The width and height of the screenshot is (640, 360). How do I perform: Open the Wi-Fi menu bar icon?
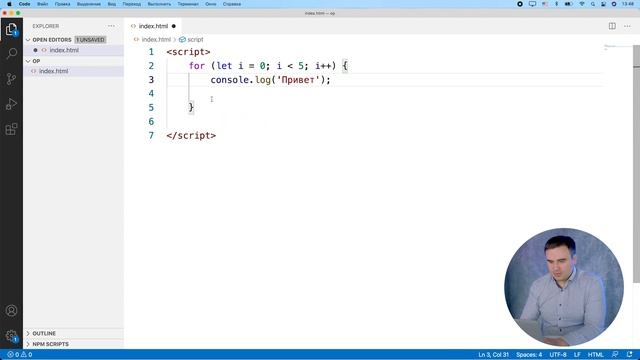pyautogui.click(x=582, y=4)
